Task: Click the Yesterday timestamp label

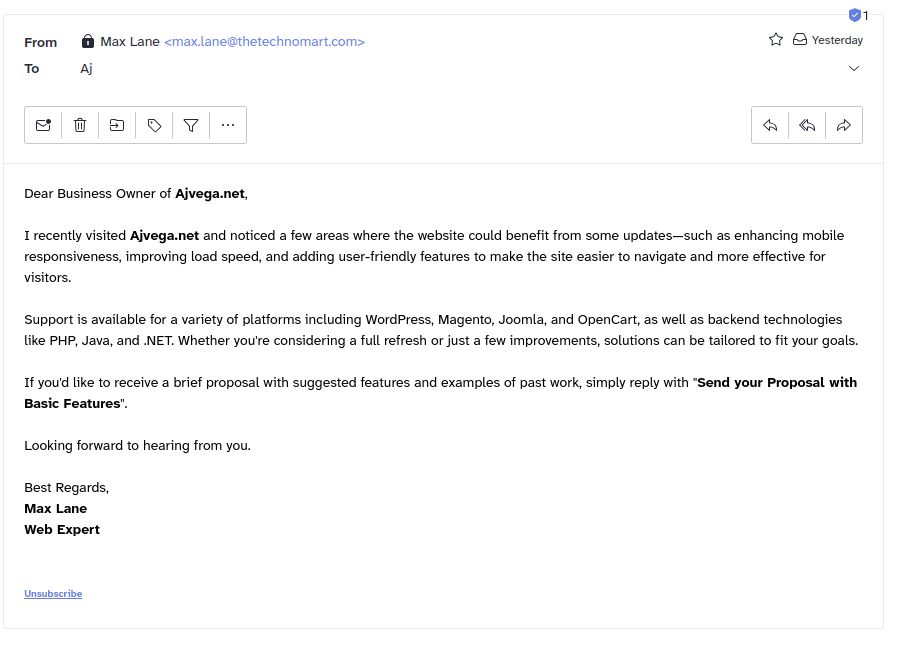Action: click(x=837, y=40)
